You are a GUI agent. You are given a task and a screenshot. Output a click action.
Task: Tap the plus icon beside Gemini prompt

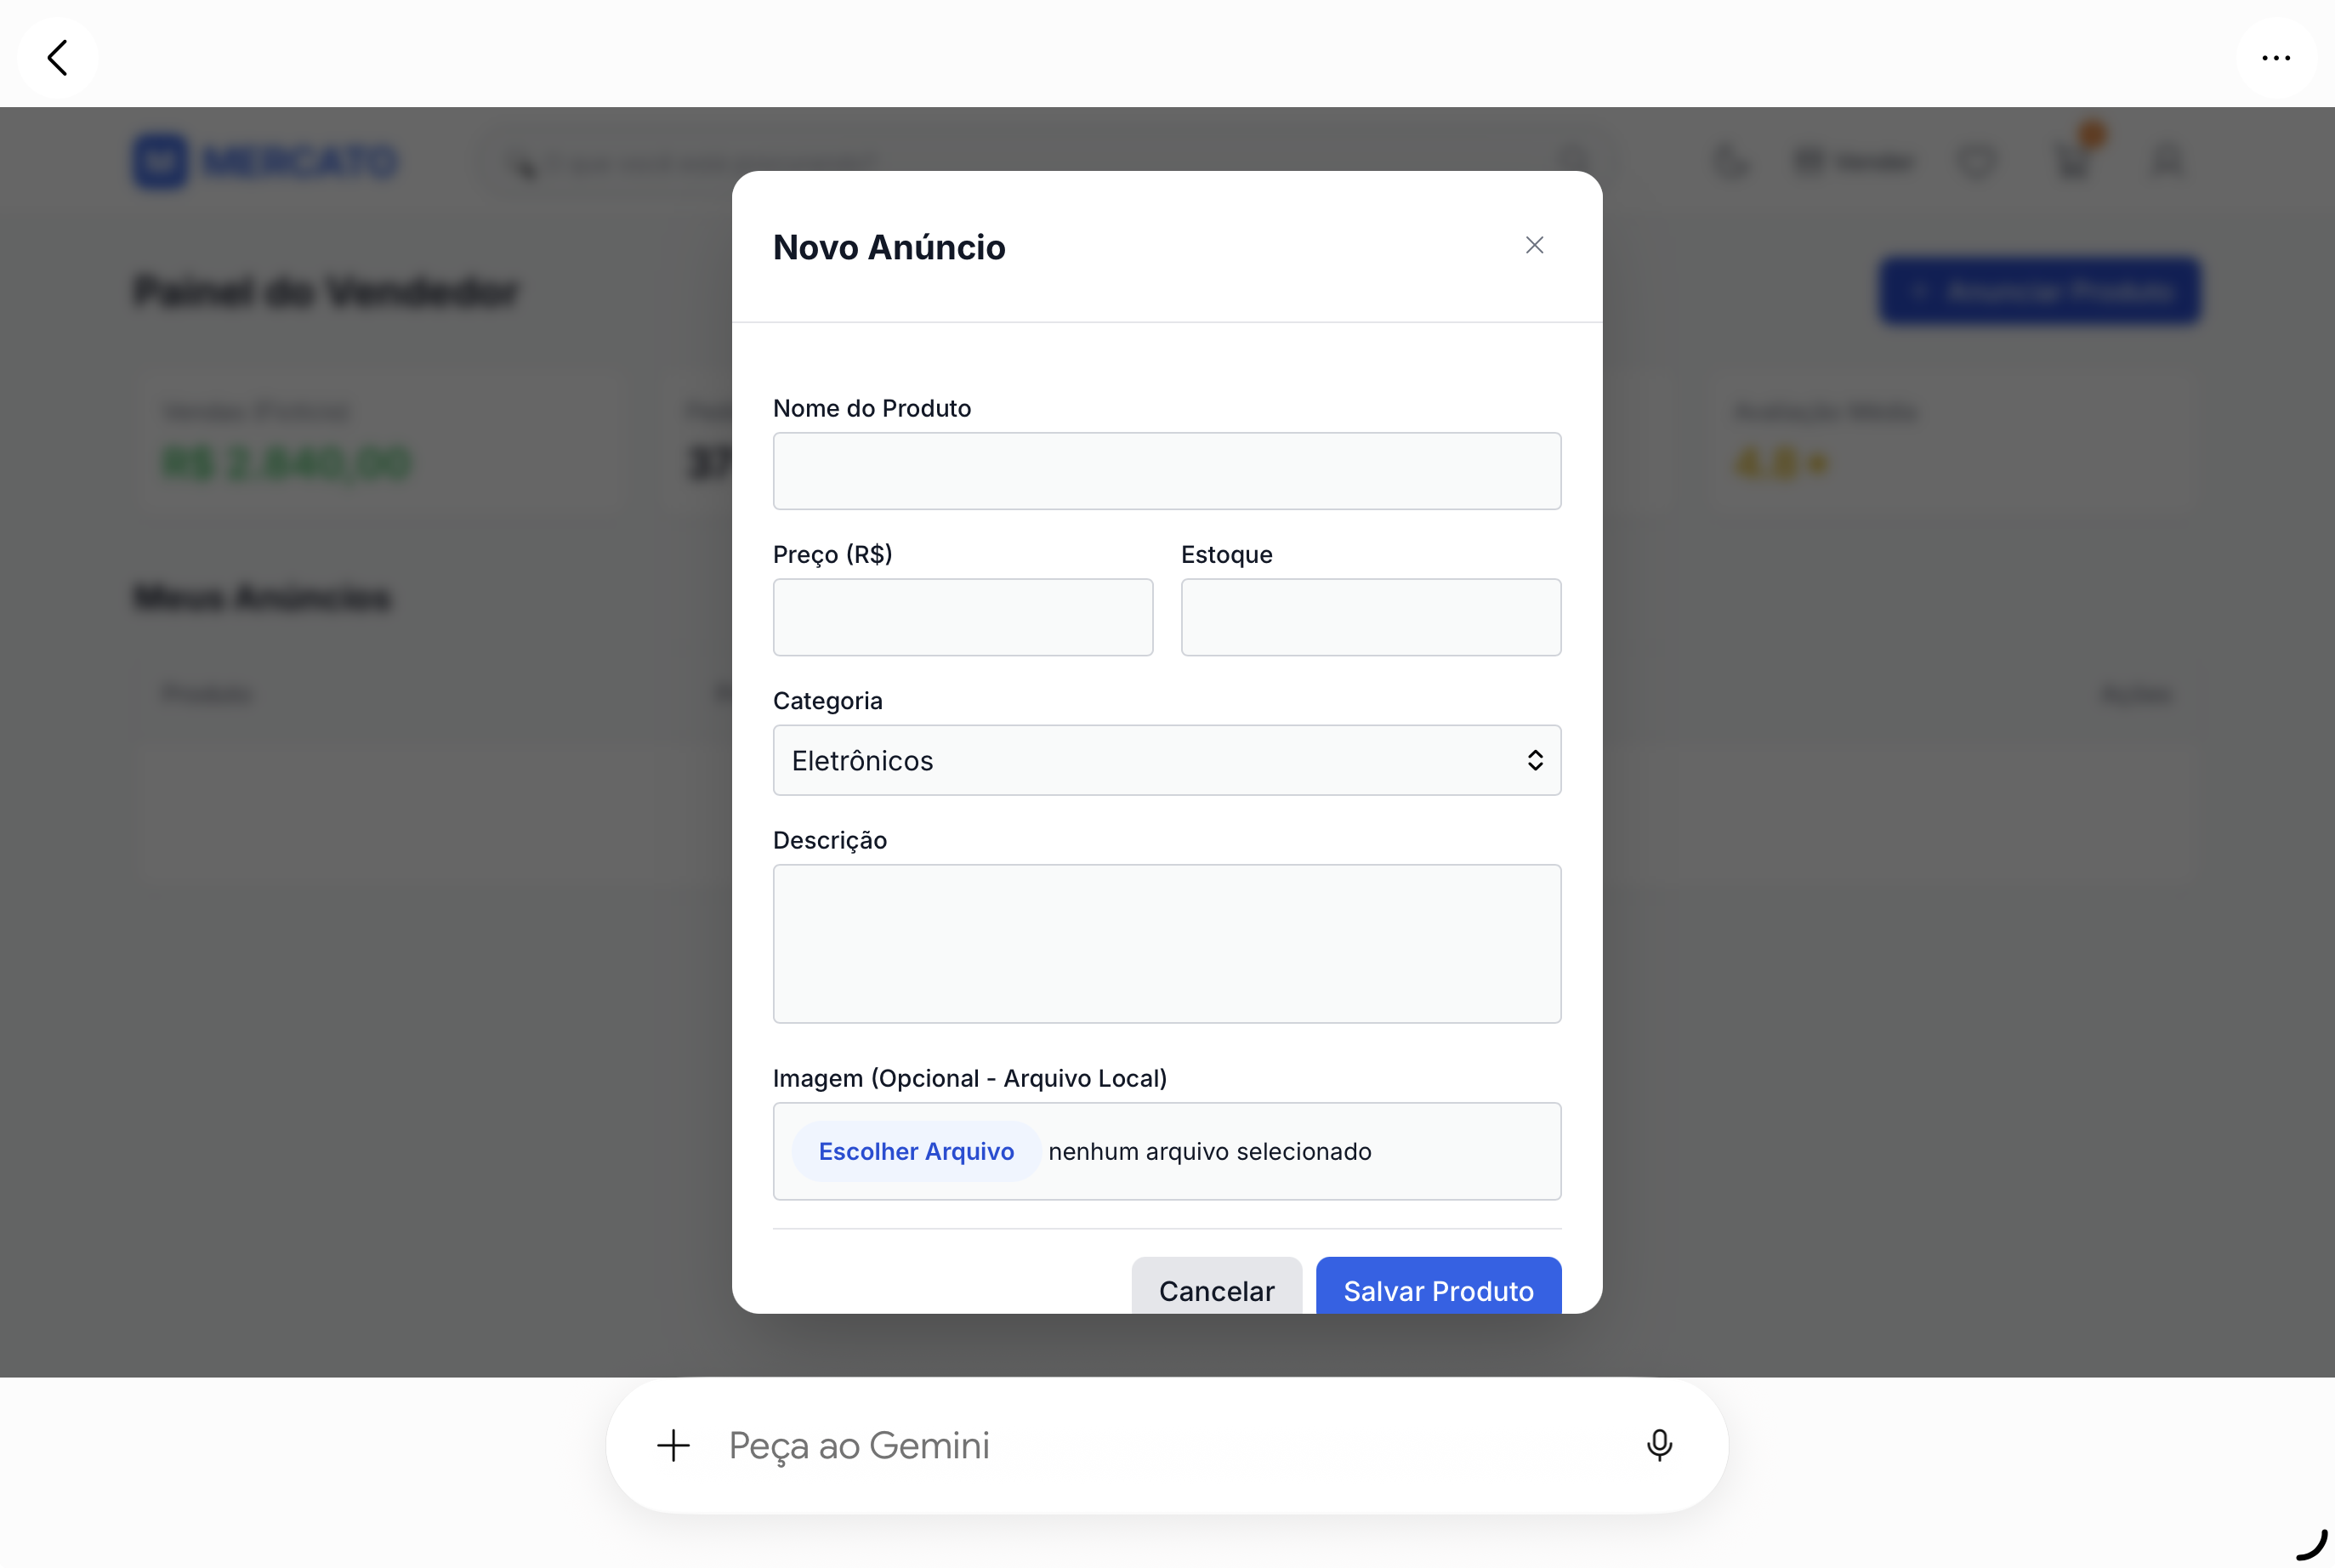[673, 1445]
